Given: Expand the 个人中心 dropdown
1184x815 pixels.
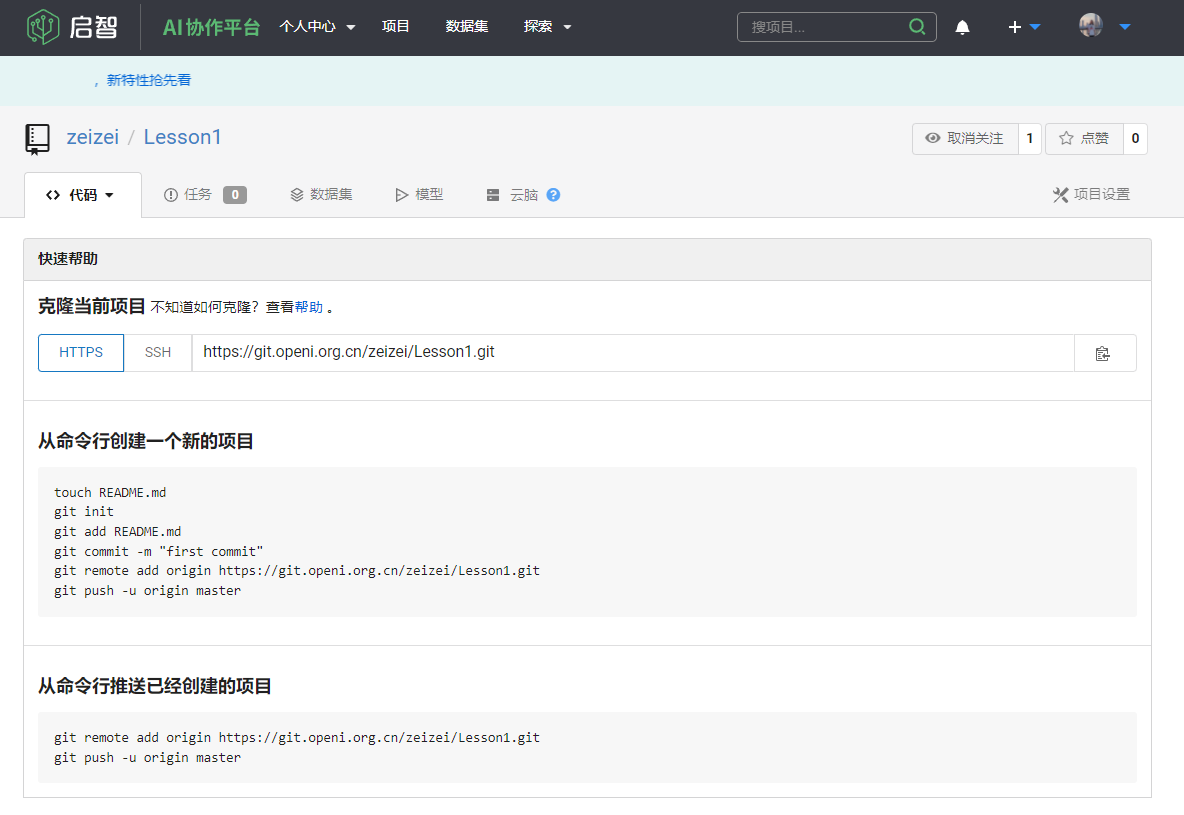Looking at the screenshot, I should point(350,27).
